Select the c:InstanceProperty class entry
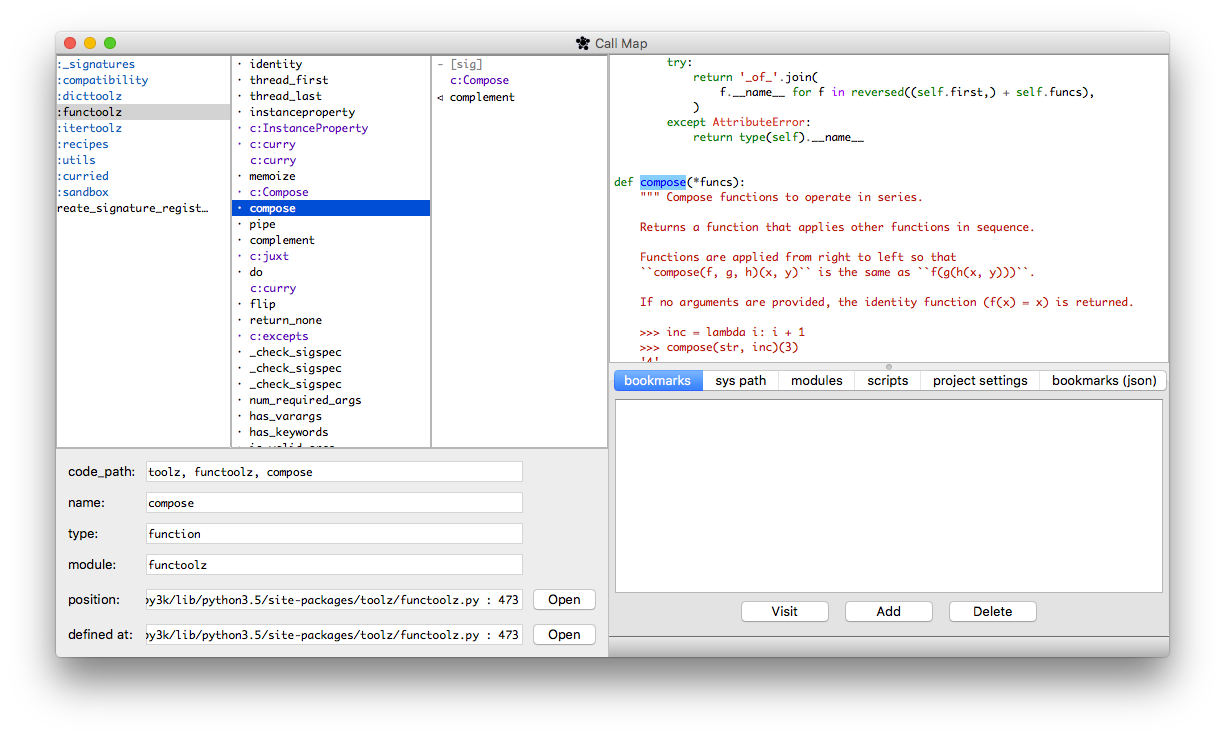The height and width of the screenshot is (737, 1225). pos(331,128)
